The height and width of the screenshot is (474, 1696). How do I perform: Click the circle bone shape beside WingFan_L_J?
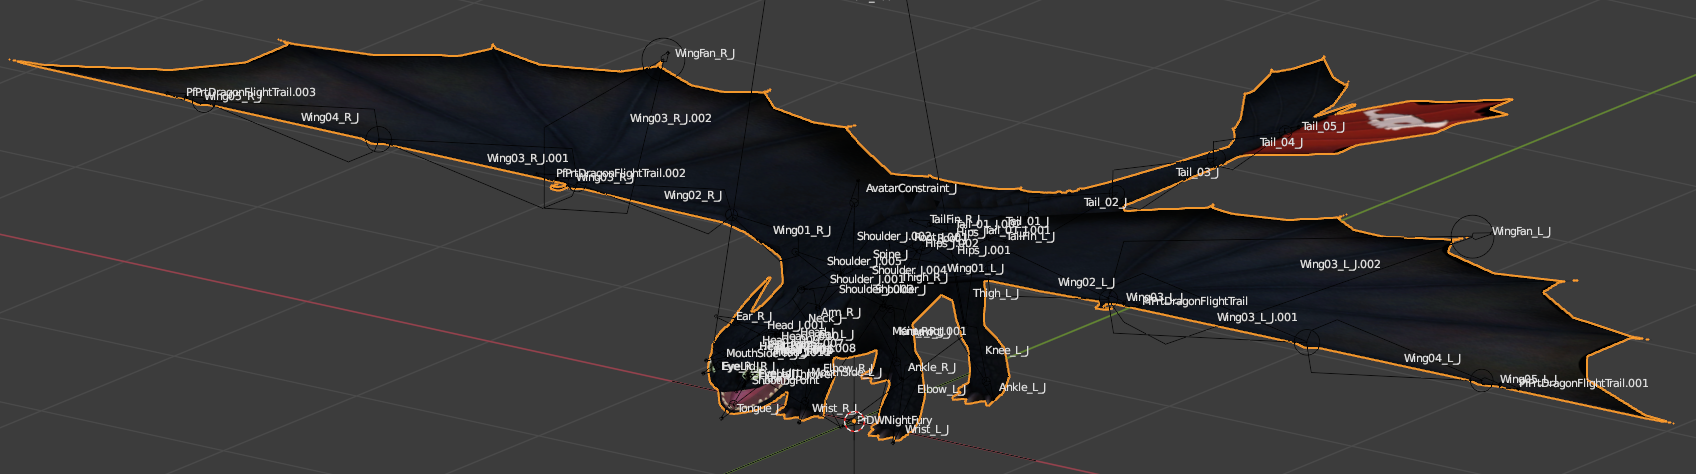(x=1471, y=236)
